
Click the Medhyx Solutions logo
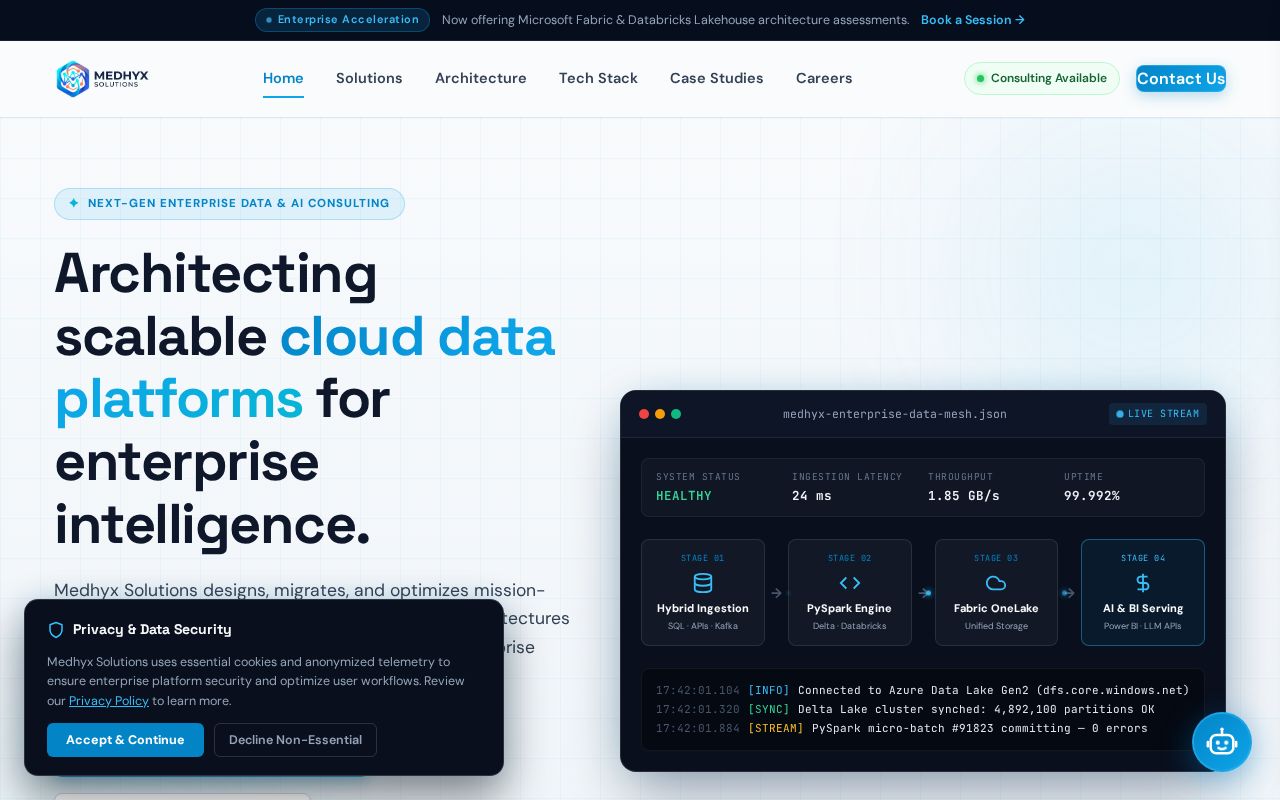tap(102, 79)
